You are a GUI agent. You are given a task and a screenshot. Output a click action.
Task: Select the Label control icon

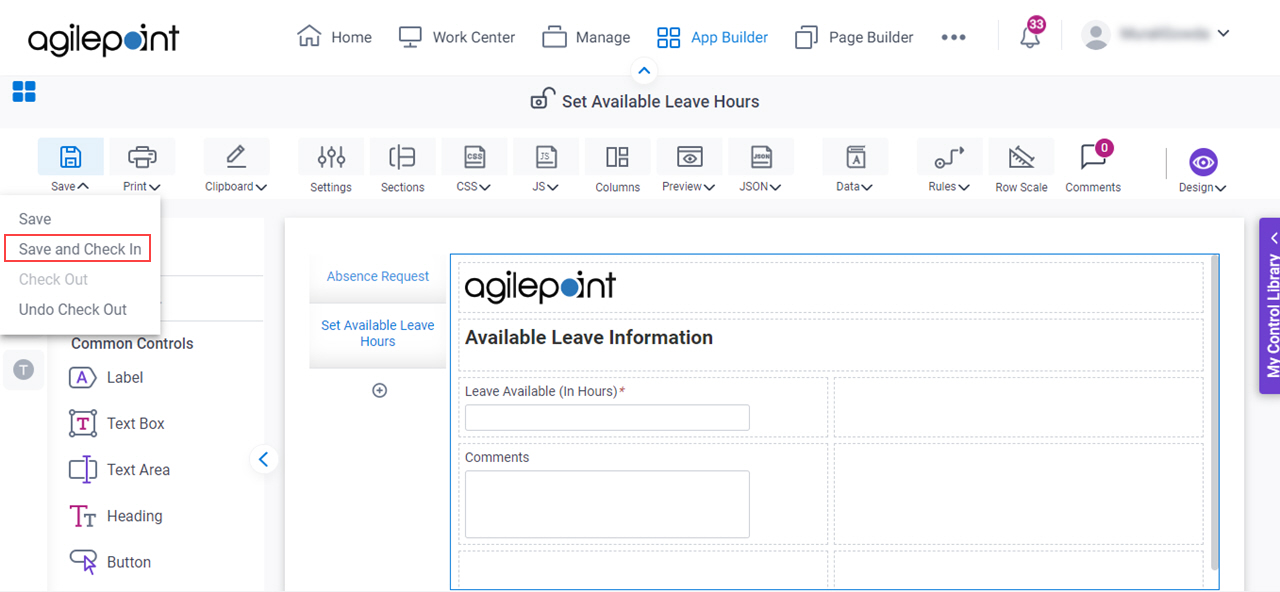coord(82,377)
